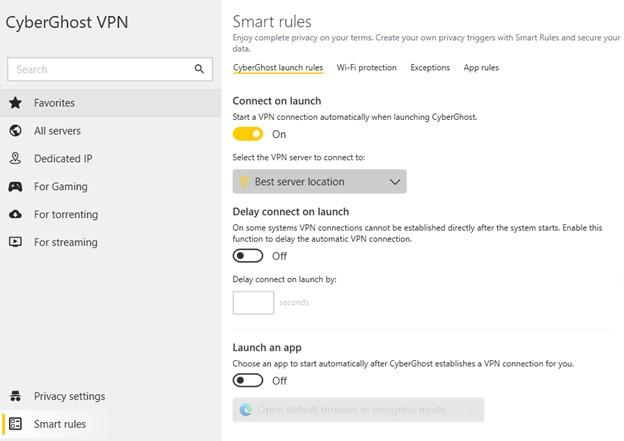The height and width of the screenshot is (441, 624).
Task: Focus the delay seconds input box
Action: tap(253, 302)
